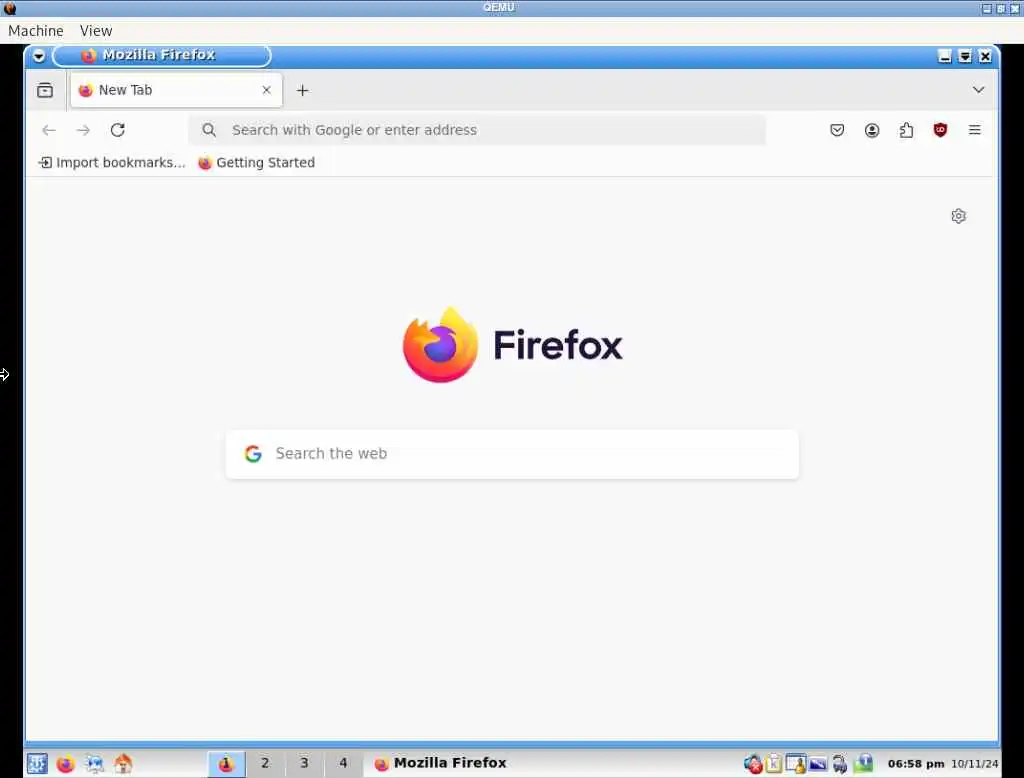Click the display monitor tray icon
This screenshot has width=1024, height=778.
pyautogui.click(x=818, y=763)
